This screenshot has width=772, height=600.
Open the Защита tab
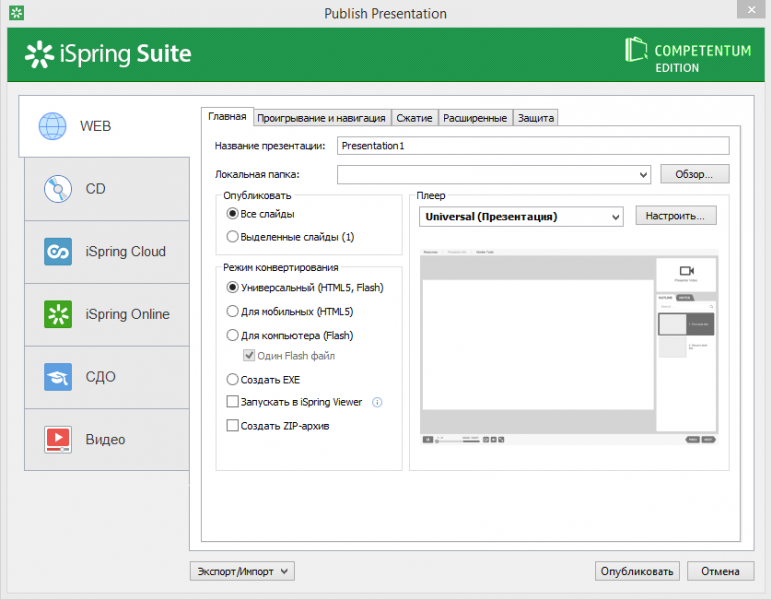[535, 118]
